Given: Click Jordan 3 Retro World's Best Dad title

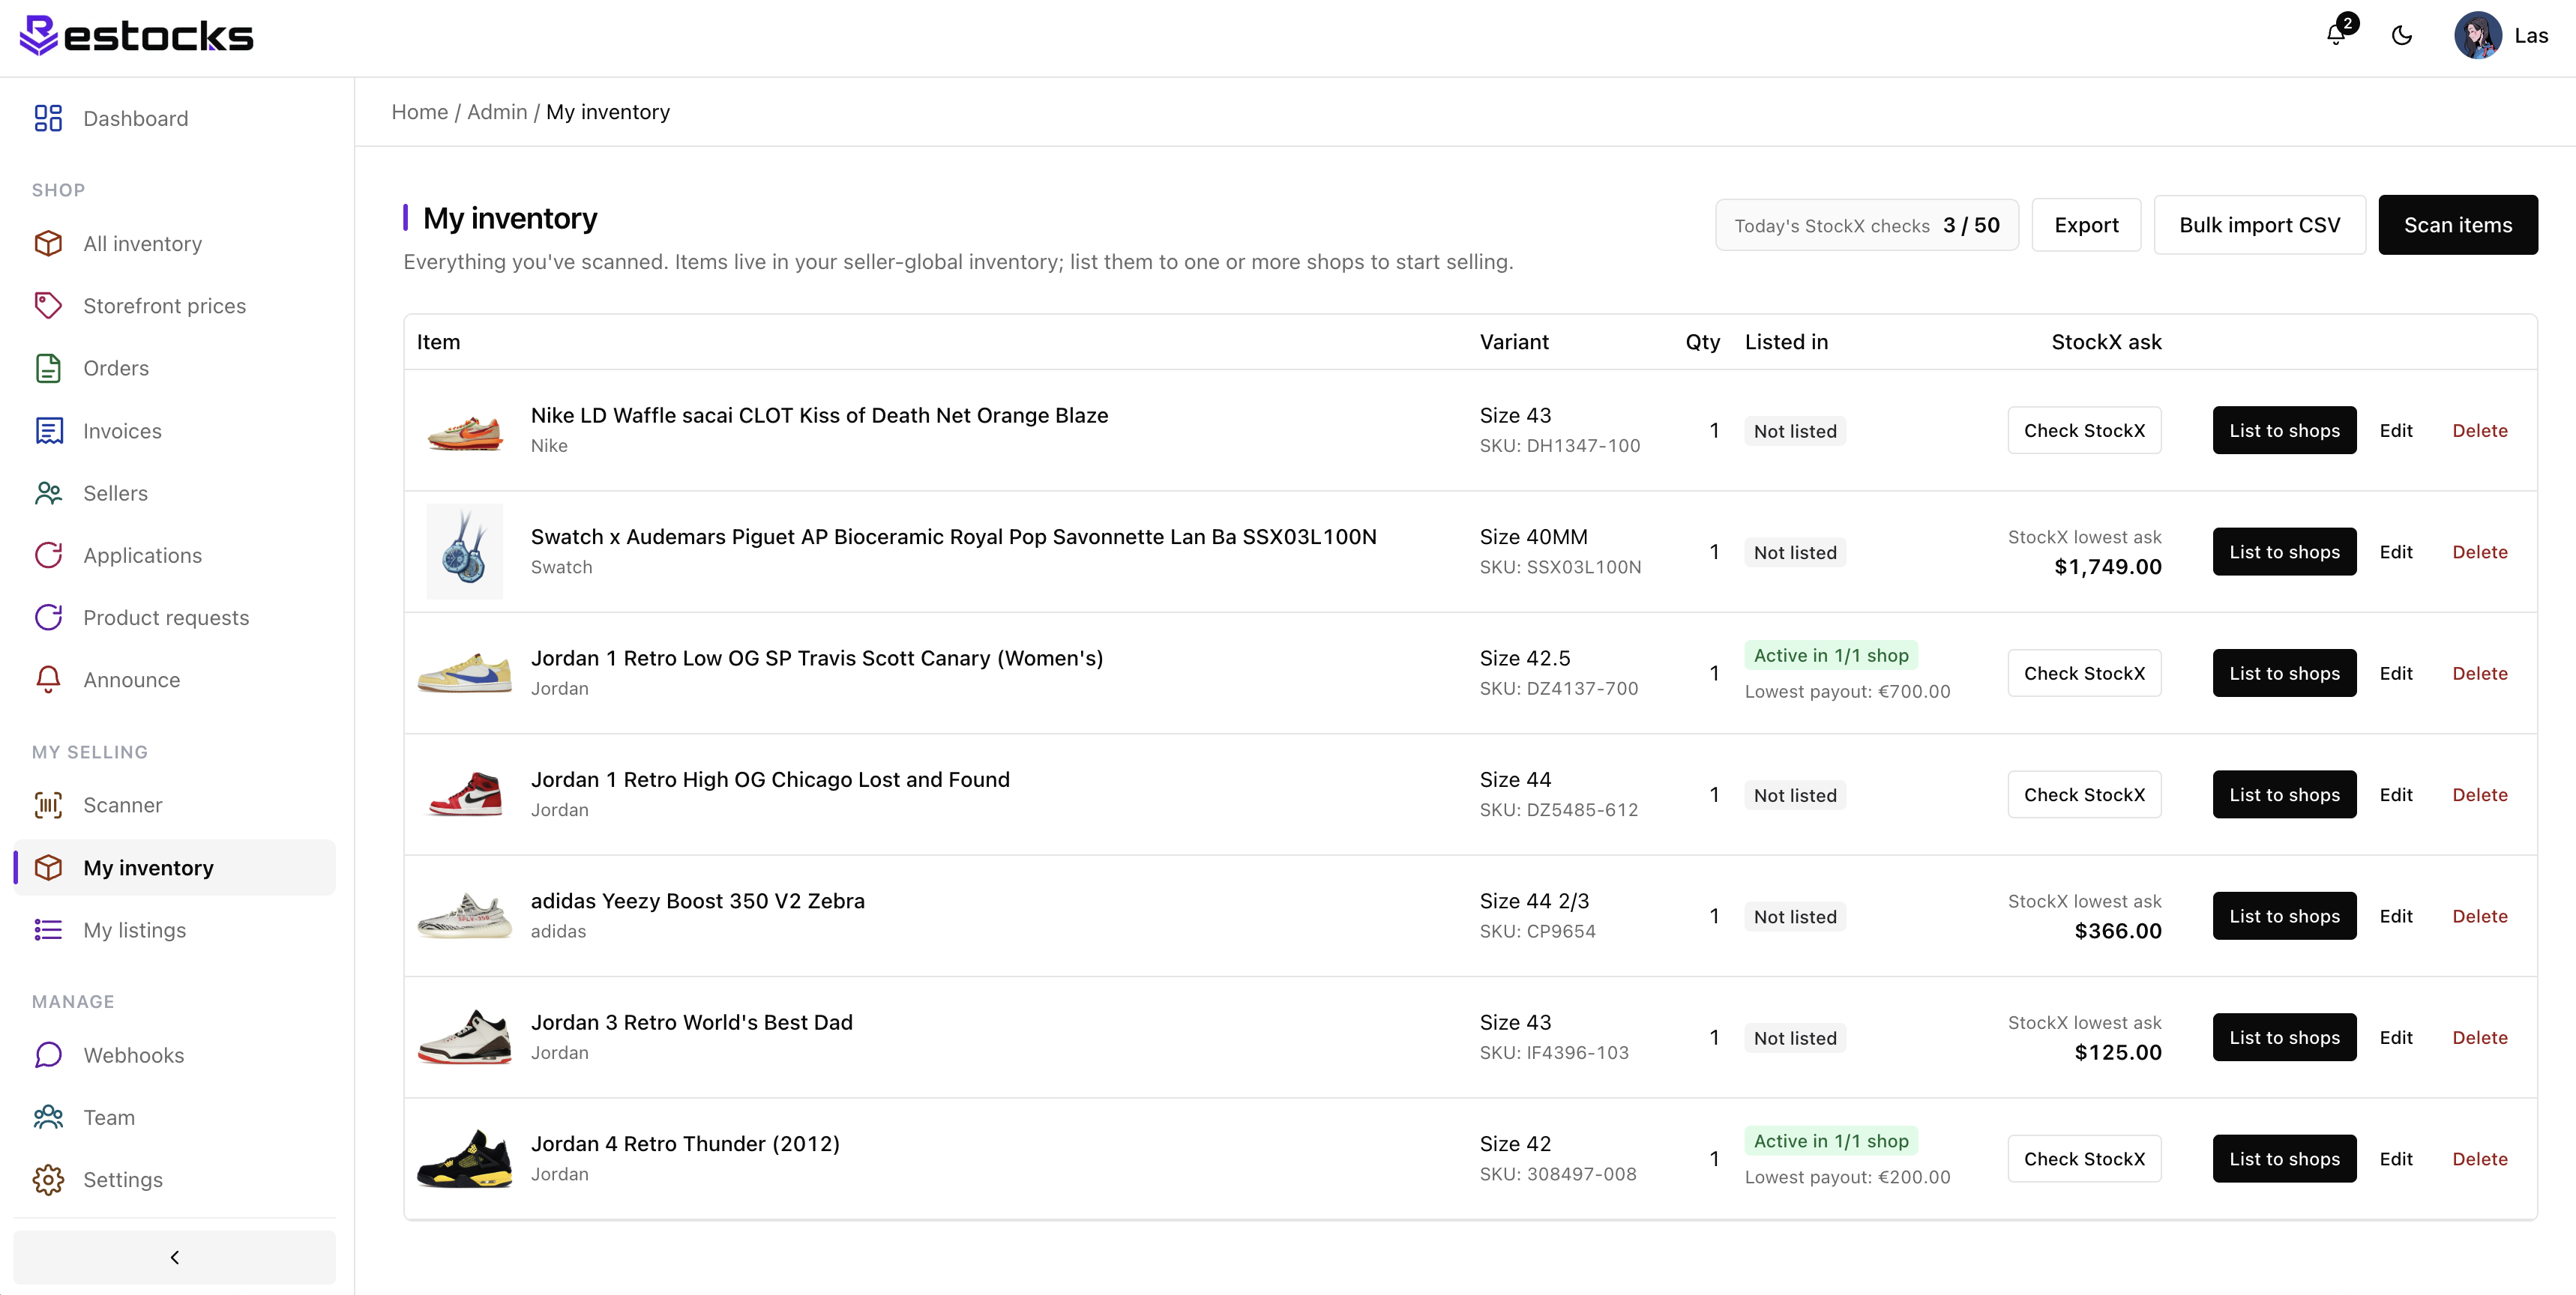Looking at the screenshot, I should click(x=691, y=1022).
